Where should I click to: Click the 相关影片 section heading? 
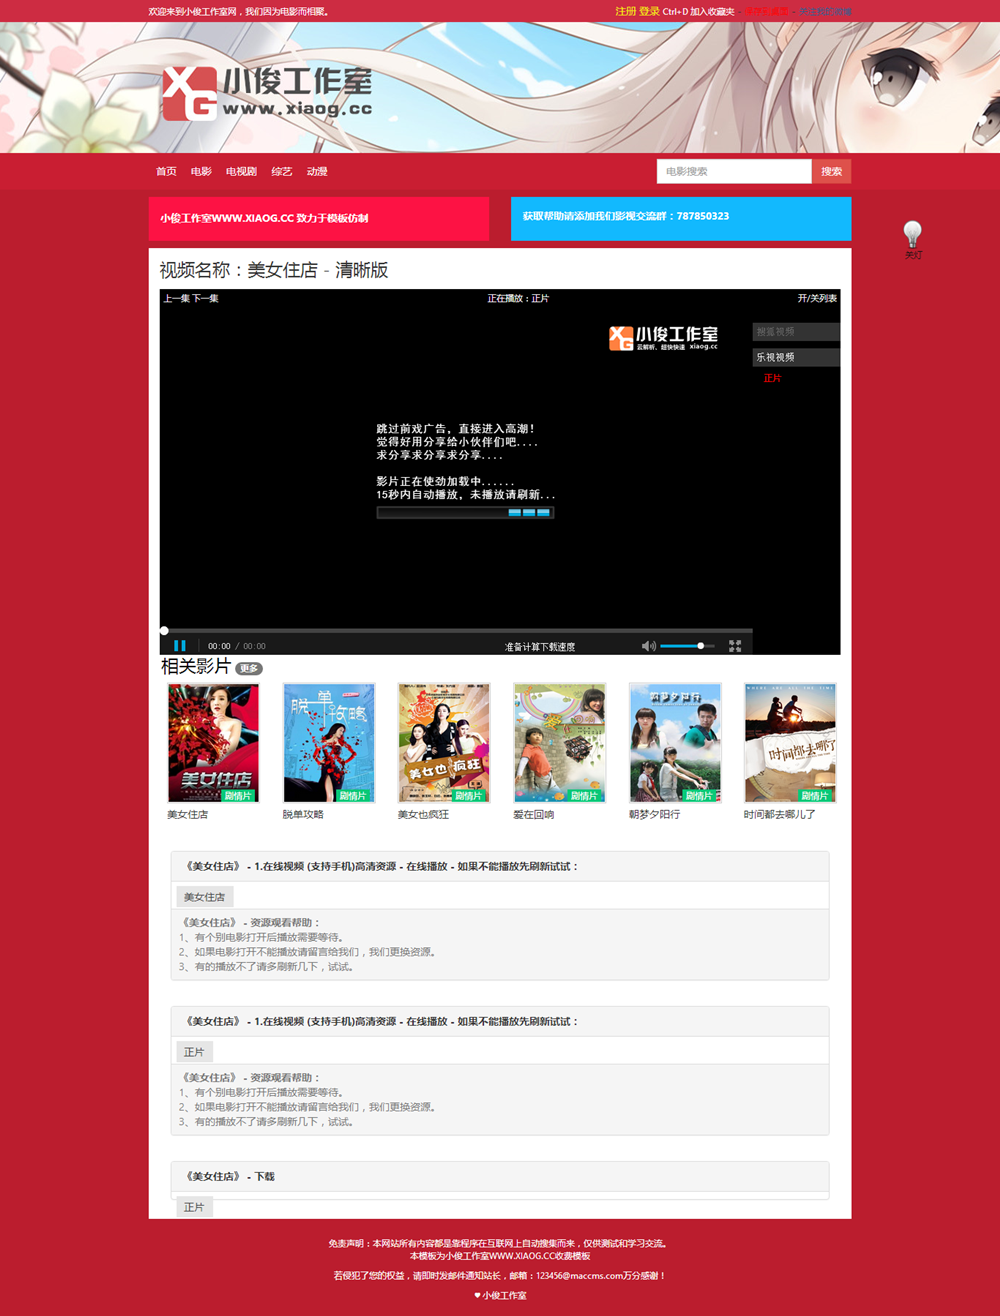tap(196, 666)
